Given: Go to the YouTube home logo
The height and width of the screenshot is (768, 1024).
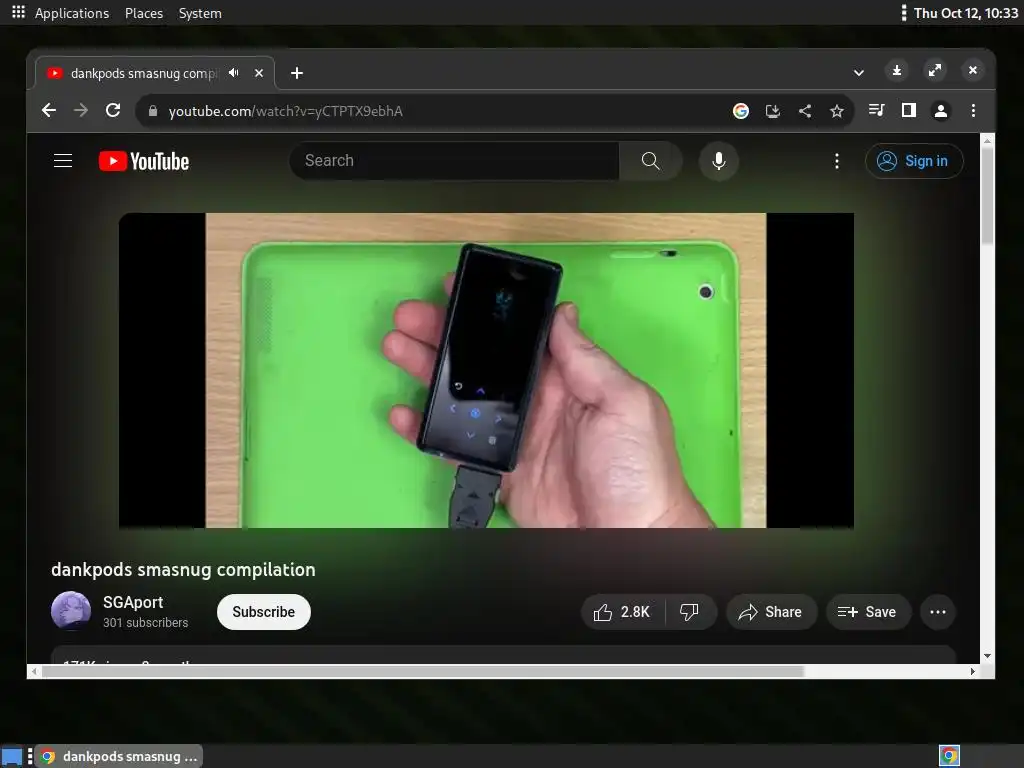Looking at the screenshot, I should [x=144, y=161].
